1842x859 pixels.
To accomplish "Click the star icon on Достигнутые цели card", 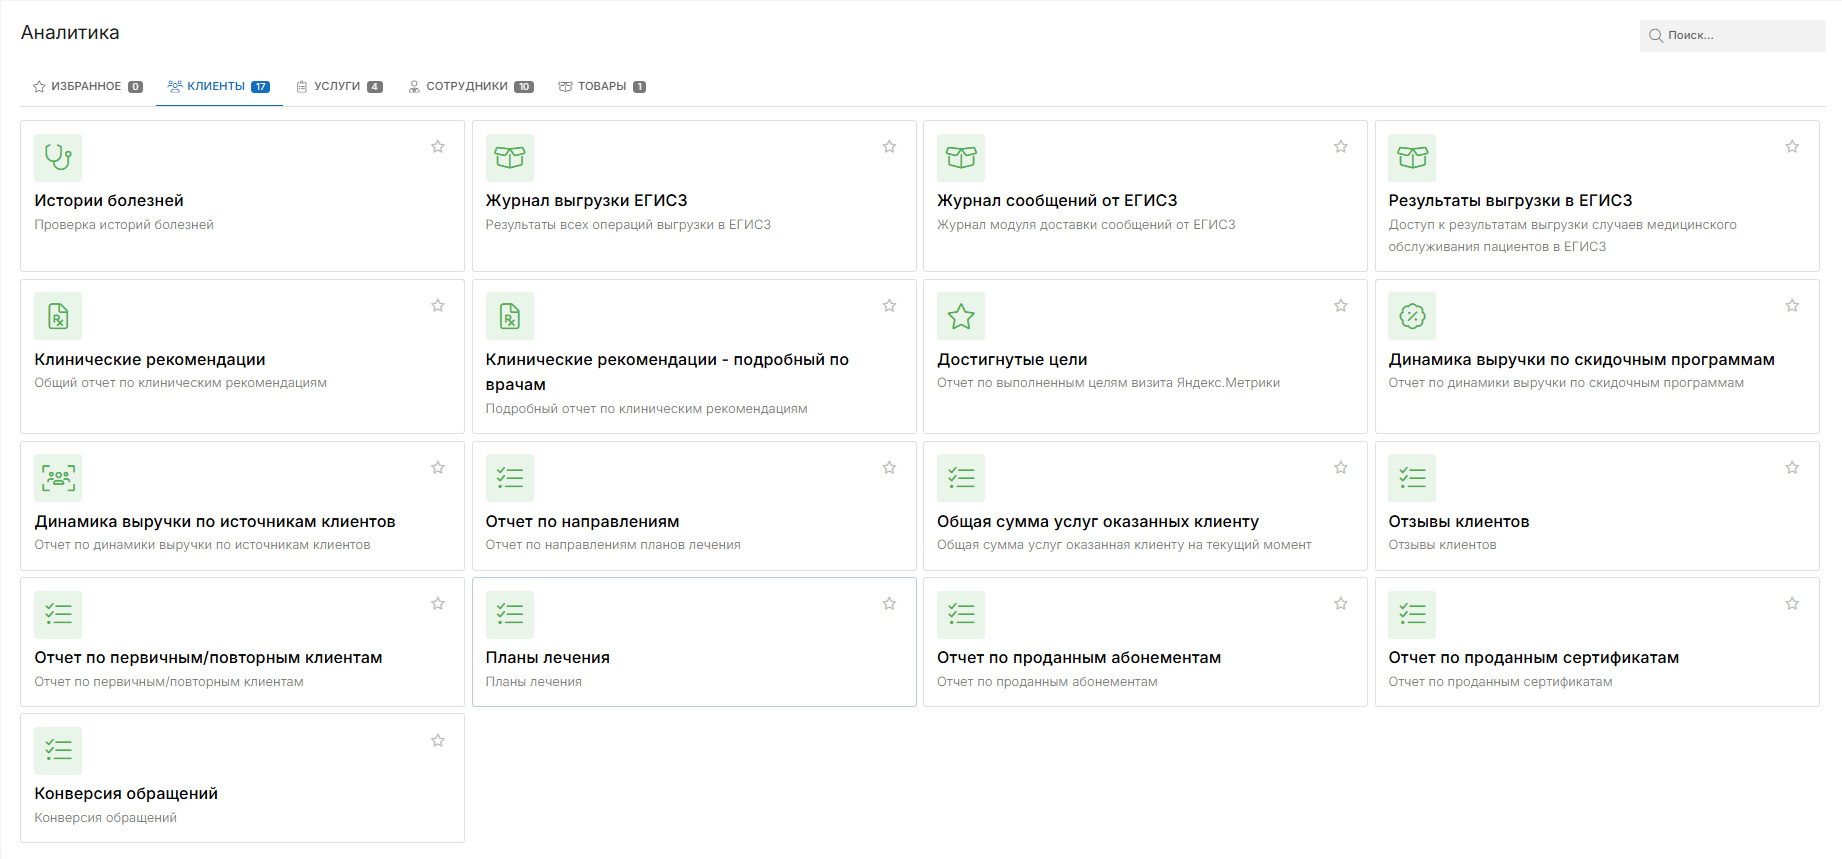I will (961, 317).
